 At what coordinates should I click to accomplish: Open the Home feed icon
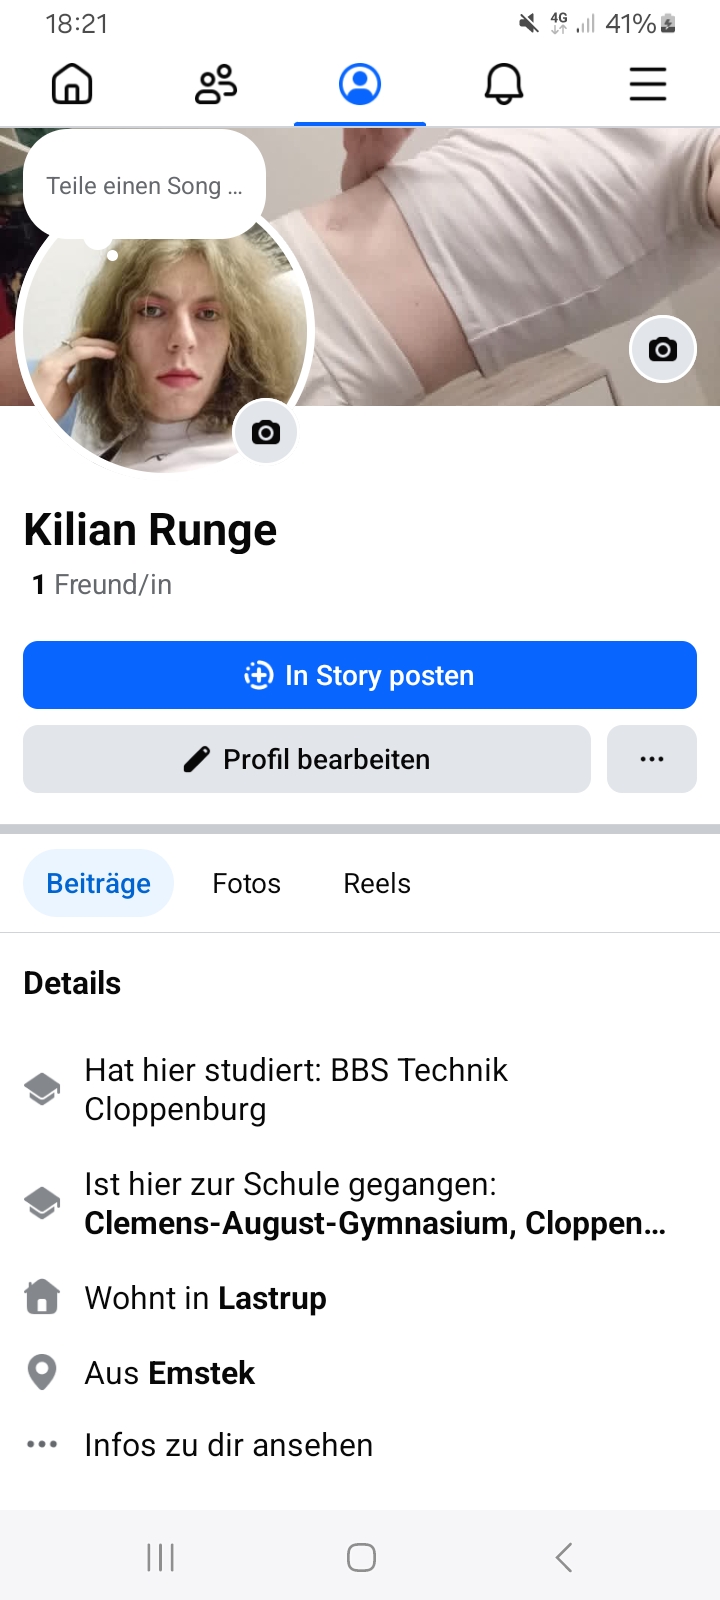pos(72,85)
